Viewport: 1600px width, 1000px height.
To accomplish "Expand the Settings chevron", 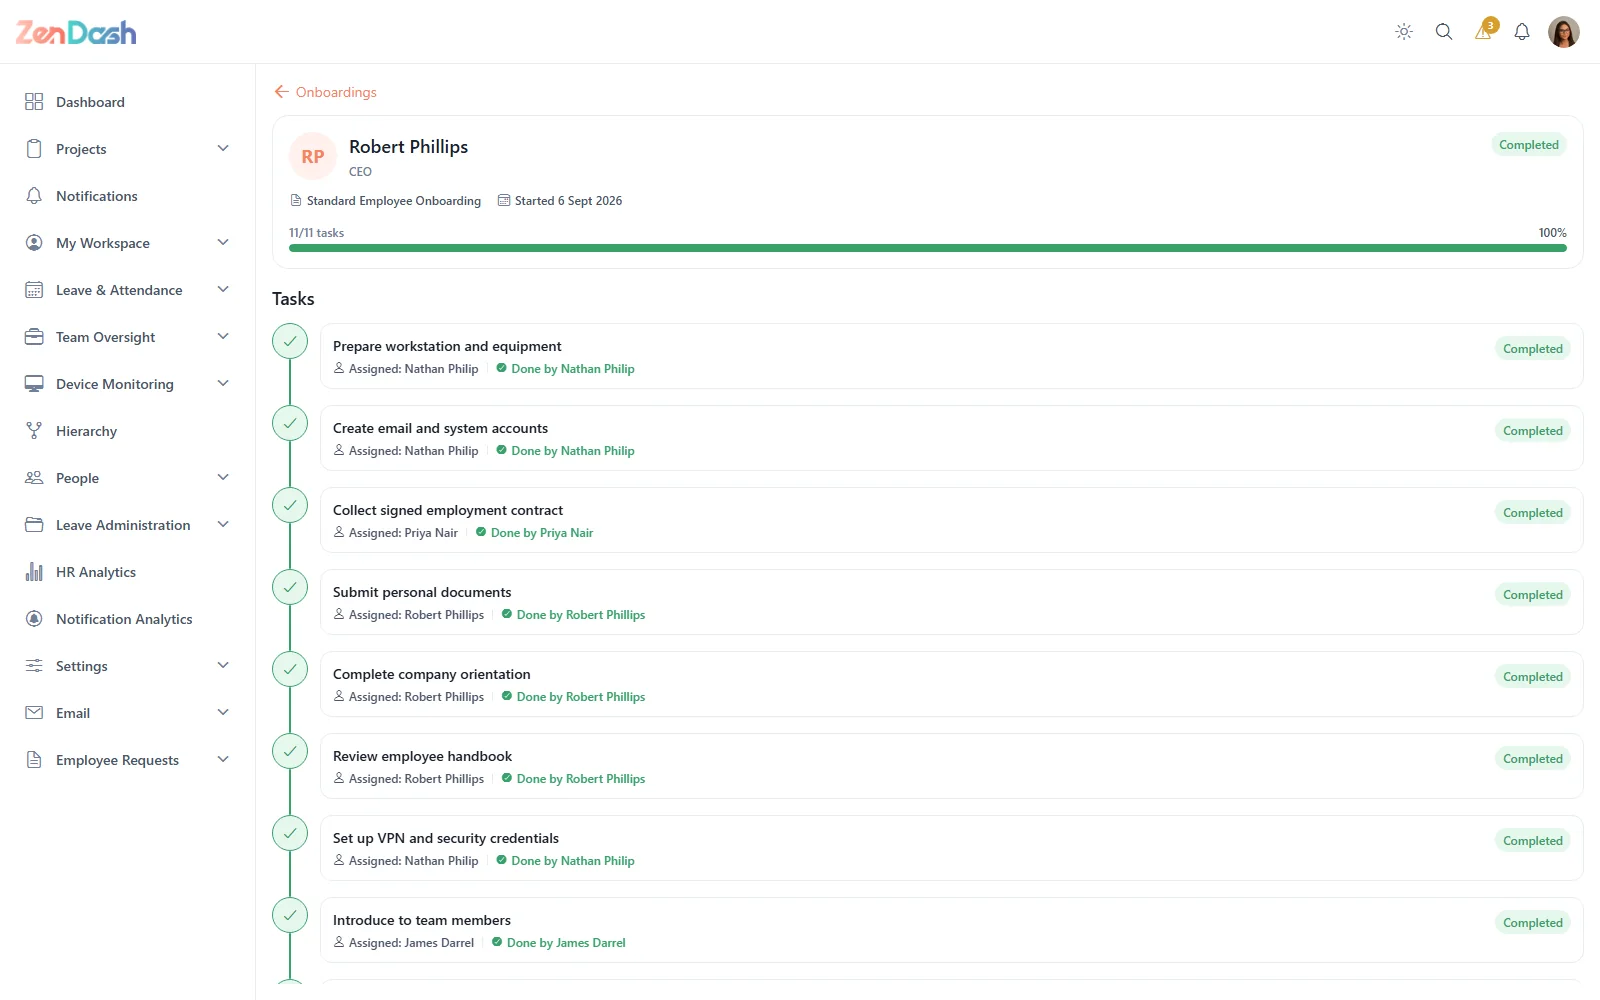I will pyautogui.click(x=223, y=666).
